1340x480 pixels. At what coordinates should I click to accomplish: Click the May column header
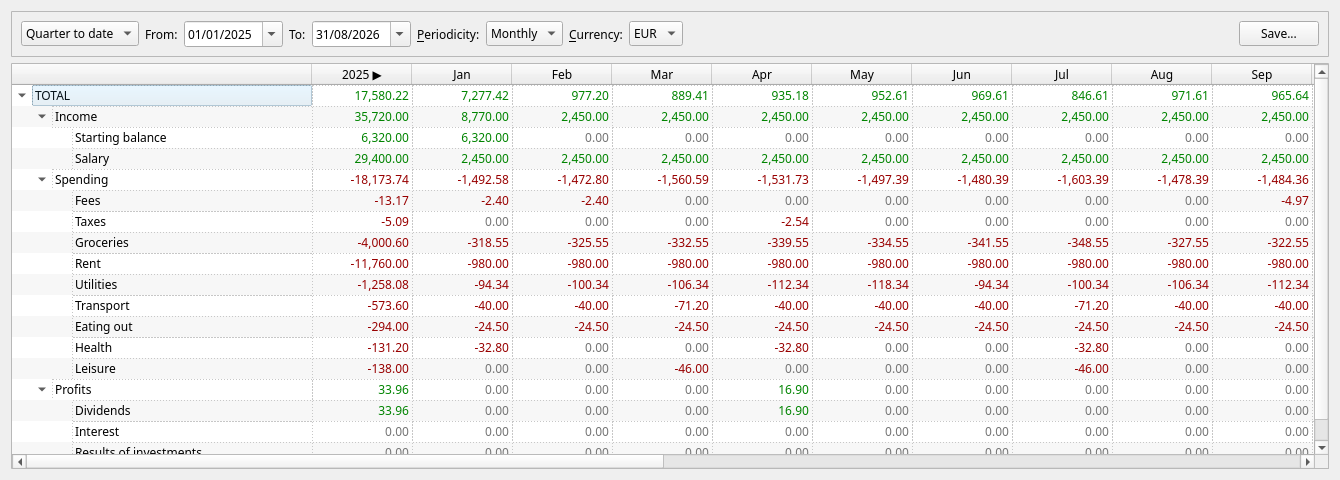point(861,74)
